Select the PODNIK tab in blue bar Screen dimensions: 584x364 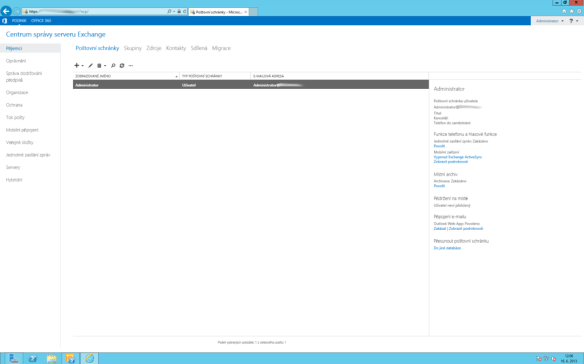coord(19,21)
